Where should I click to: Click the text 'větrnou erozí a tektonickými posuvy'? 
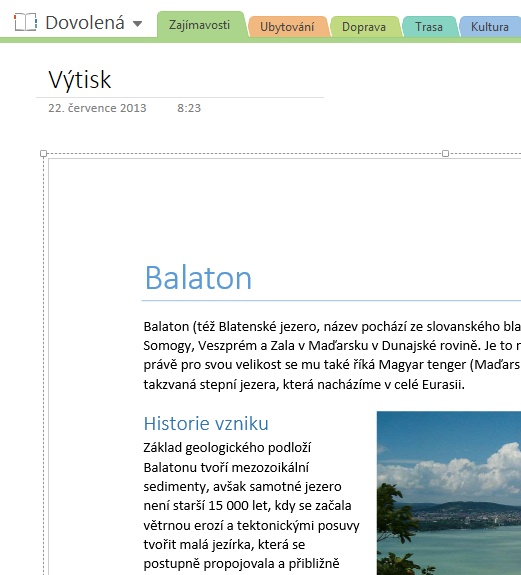pos(252,525)
